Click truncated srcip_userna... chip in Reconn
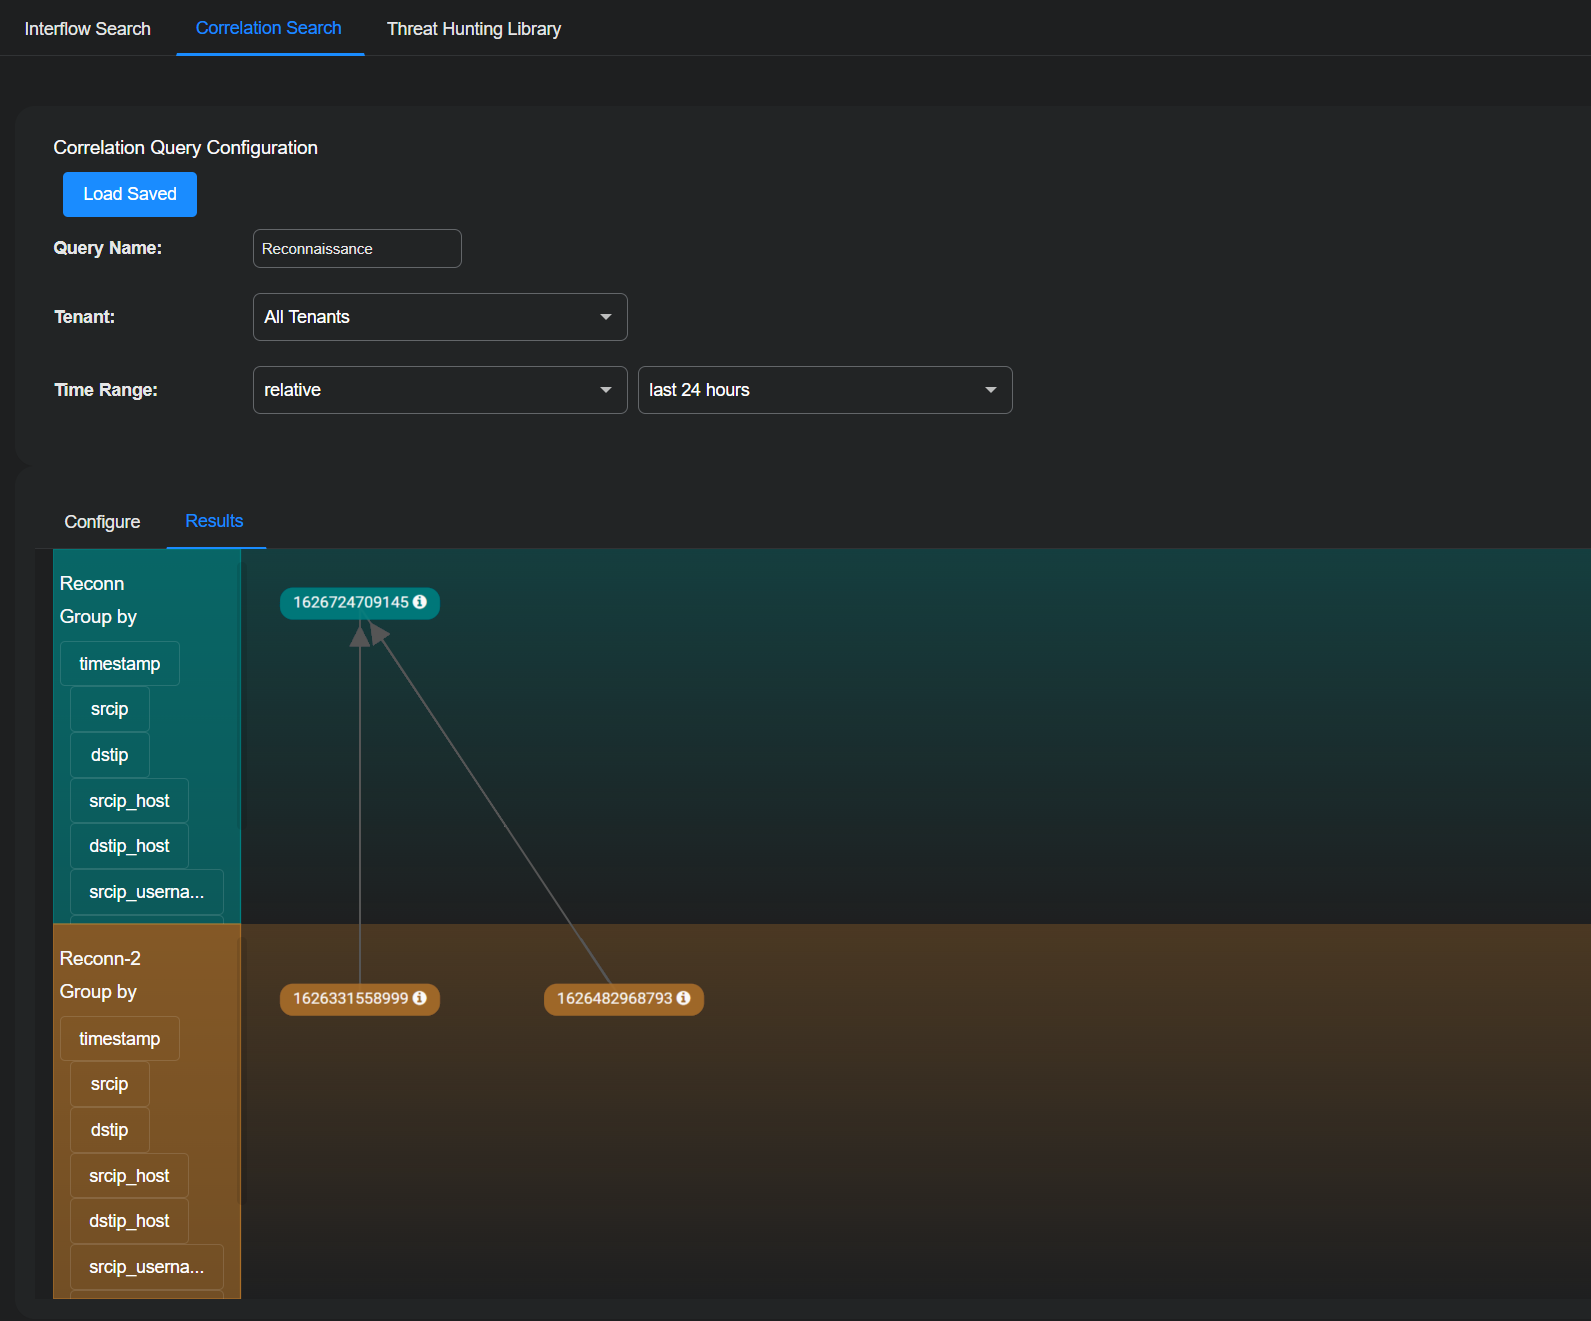 (x=146, y=892)
